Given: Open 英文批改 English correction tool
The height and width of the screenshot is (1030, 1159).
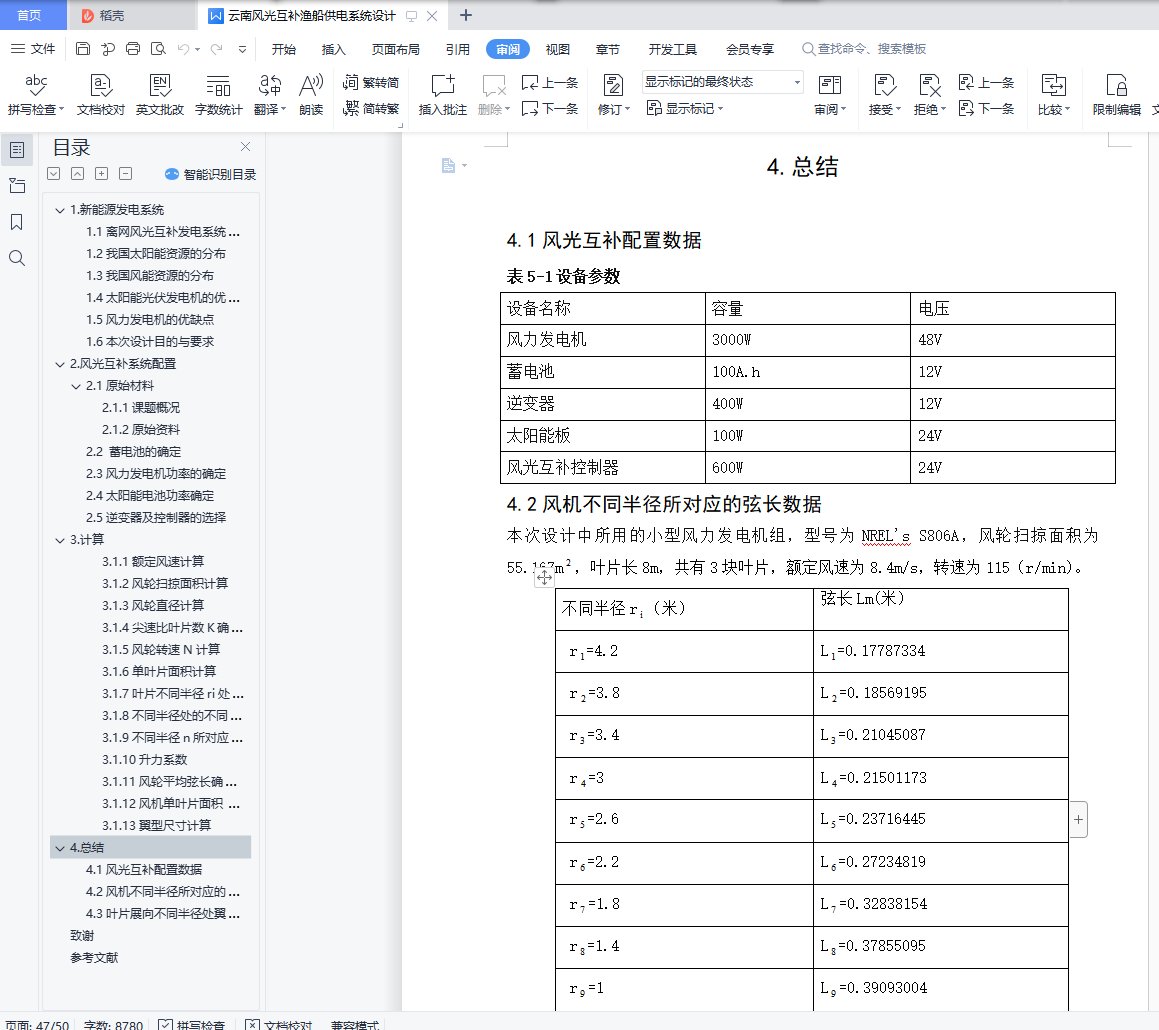Looking at the screenshot, I should 160,95.
